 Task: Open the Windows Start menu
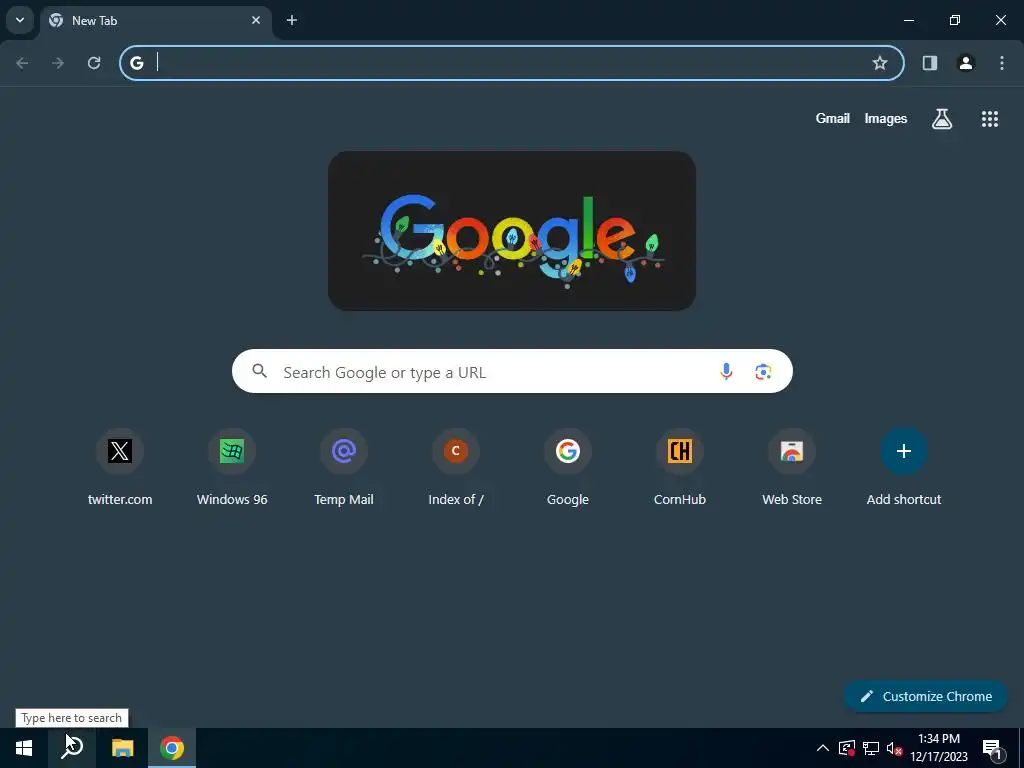click(24, 748)
